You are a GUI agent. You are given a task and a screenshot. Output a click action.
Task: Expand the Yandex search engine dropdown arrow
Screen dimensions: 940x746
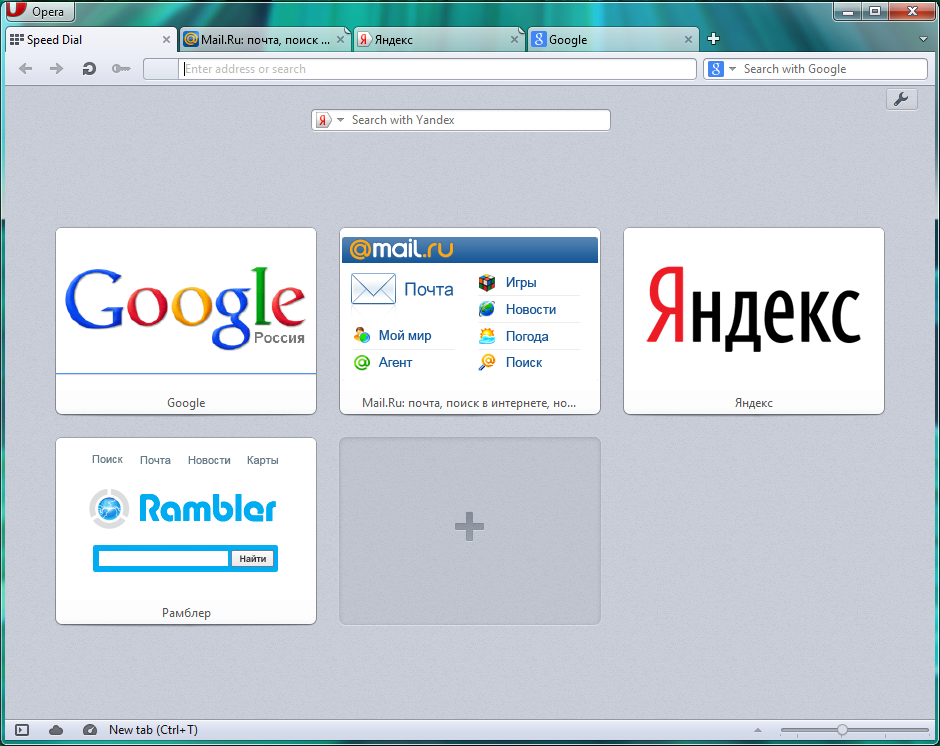[341, 120]
